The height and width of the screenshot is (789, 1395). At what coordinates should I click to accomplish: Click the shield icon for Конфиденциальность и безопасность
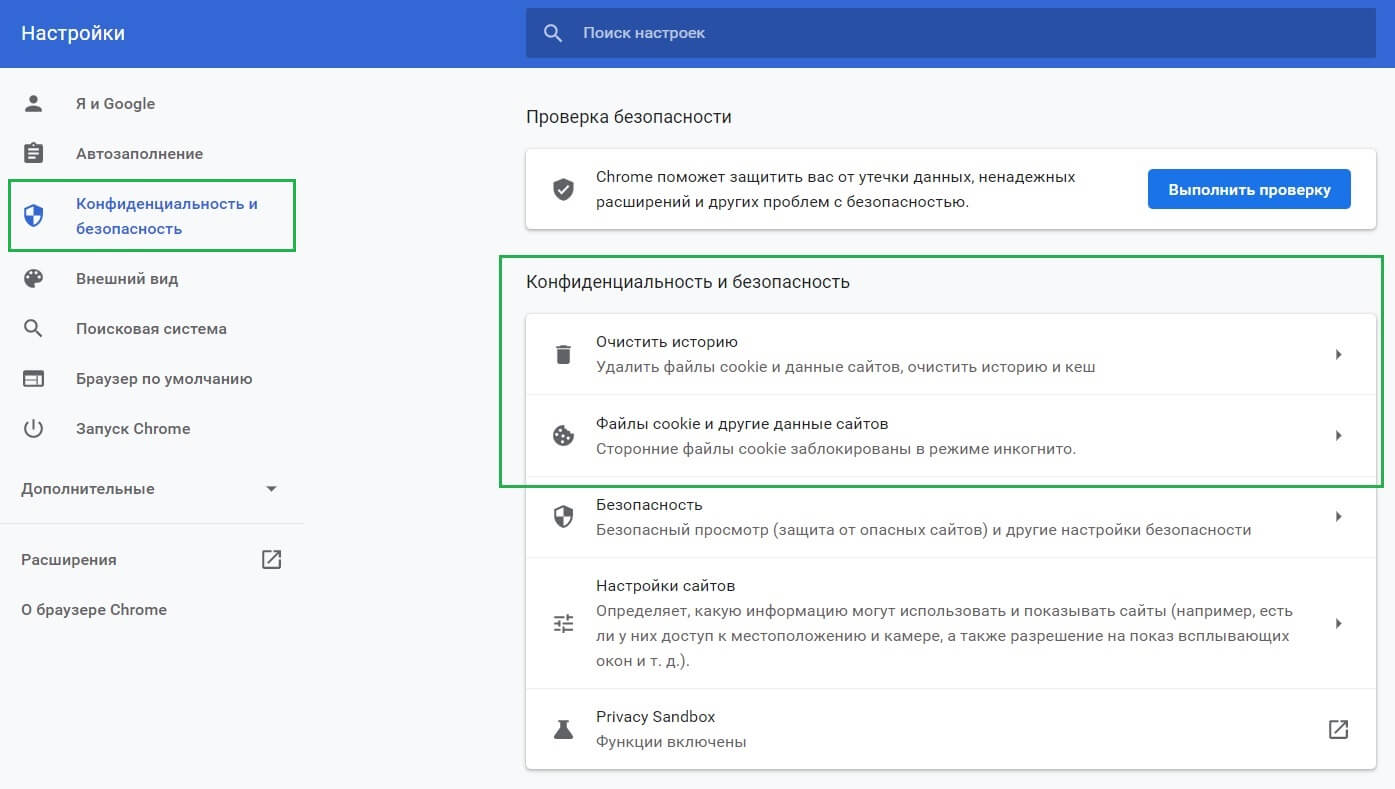click(x=34, y=216)
